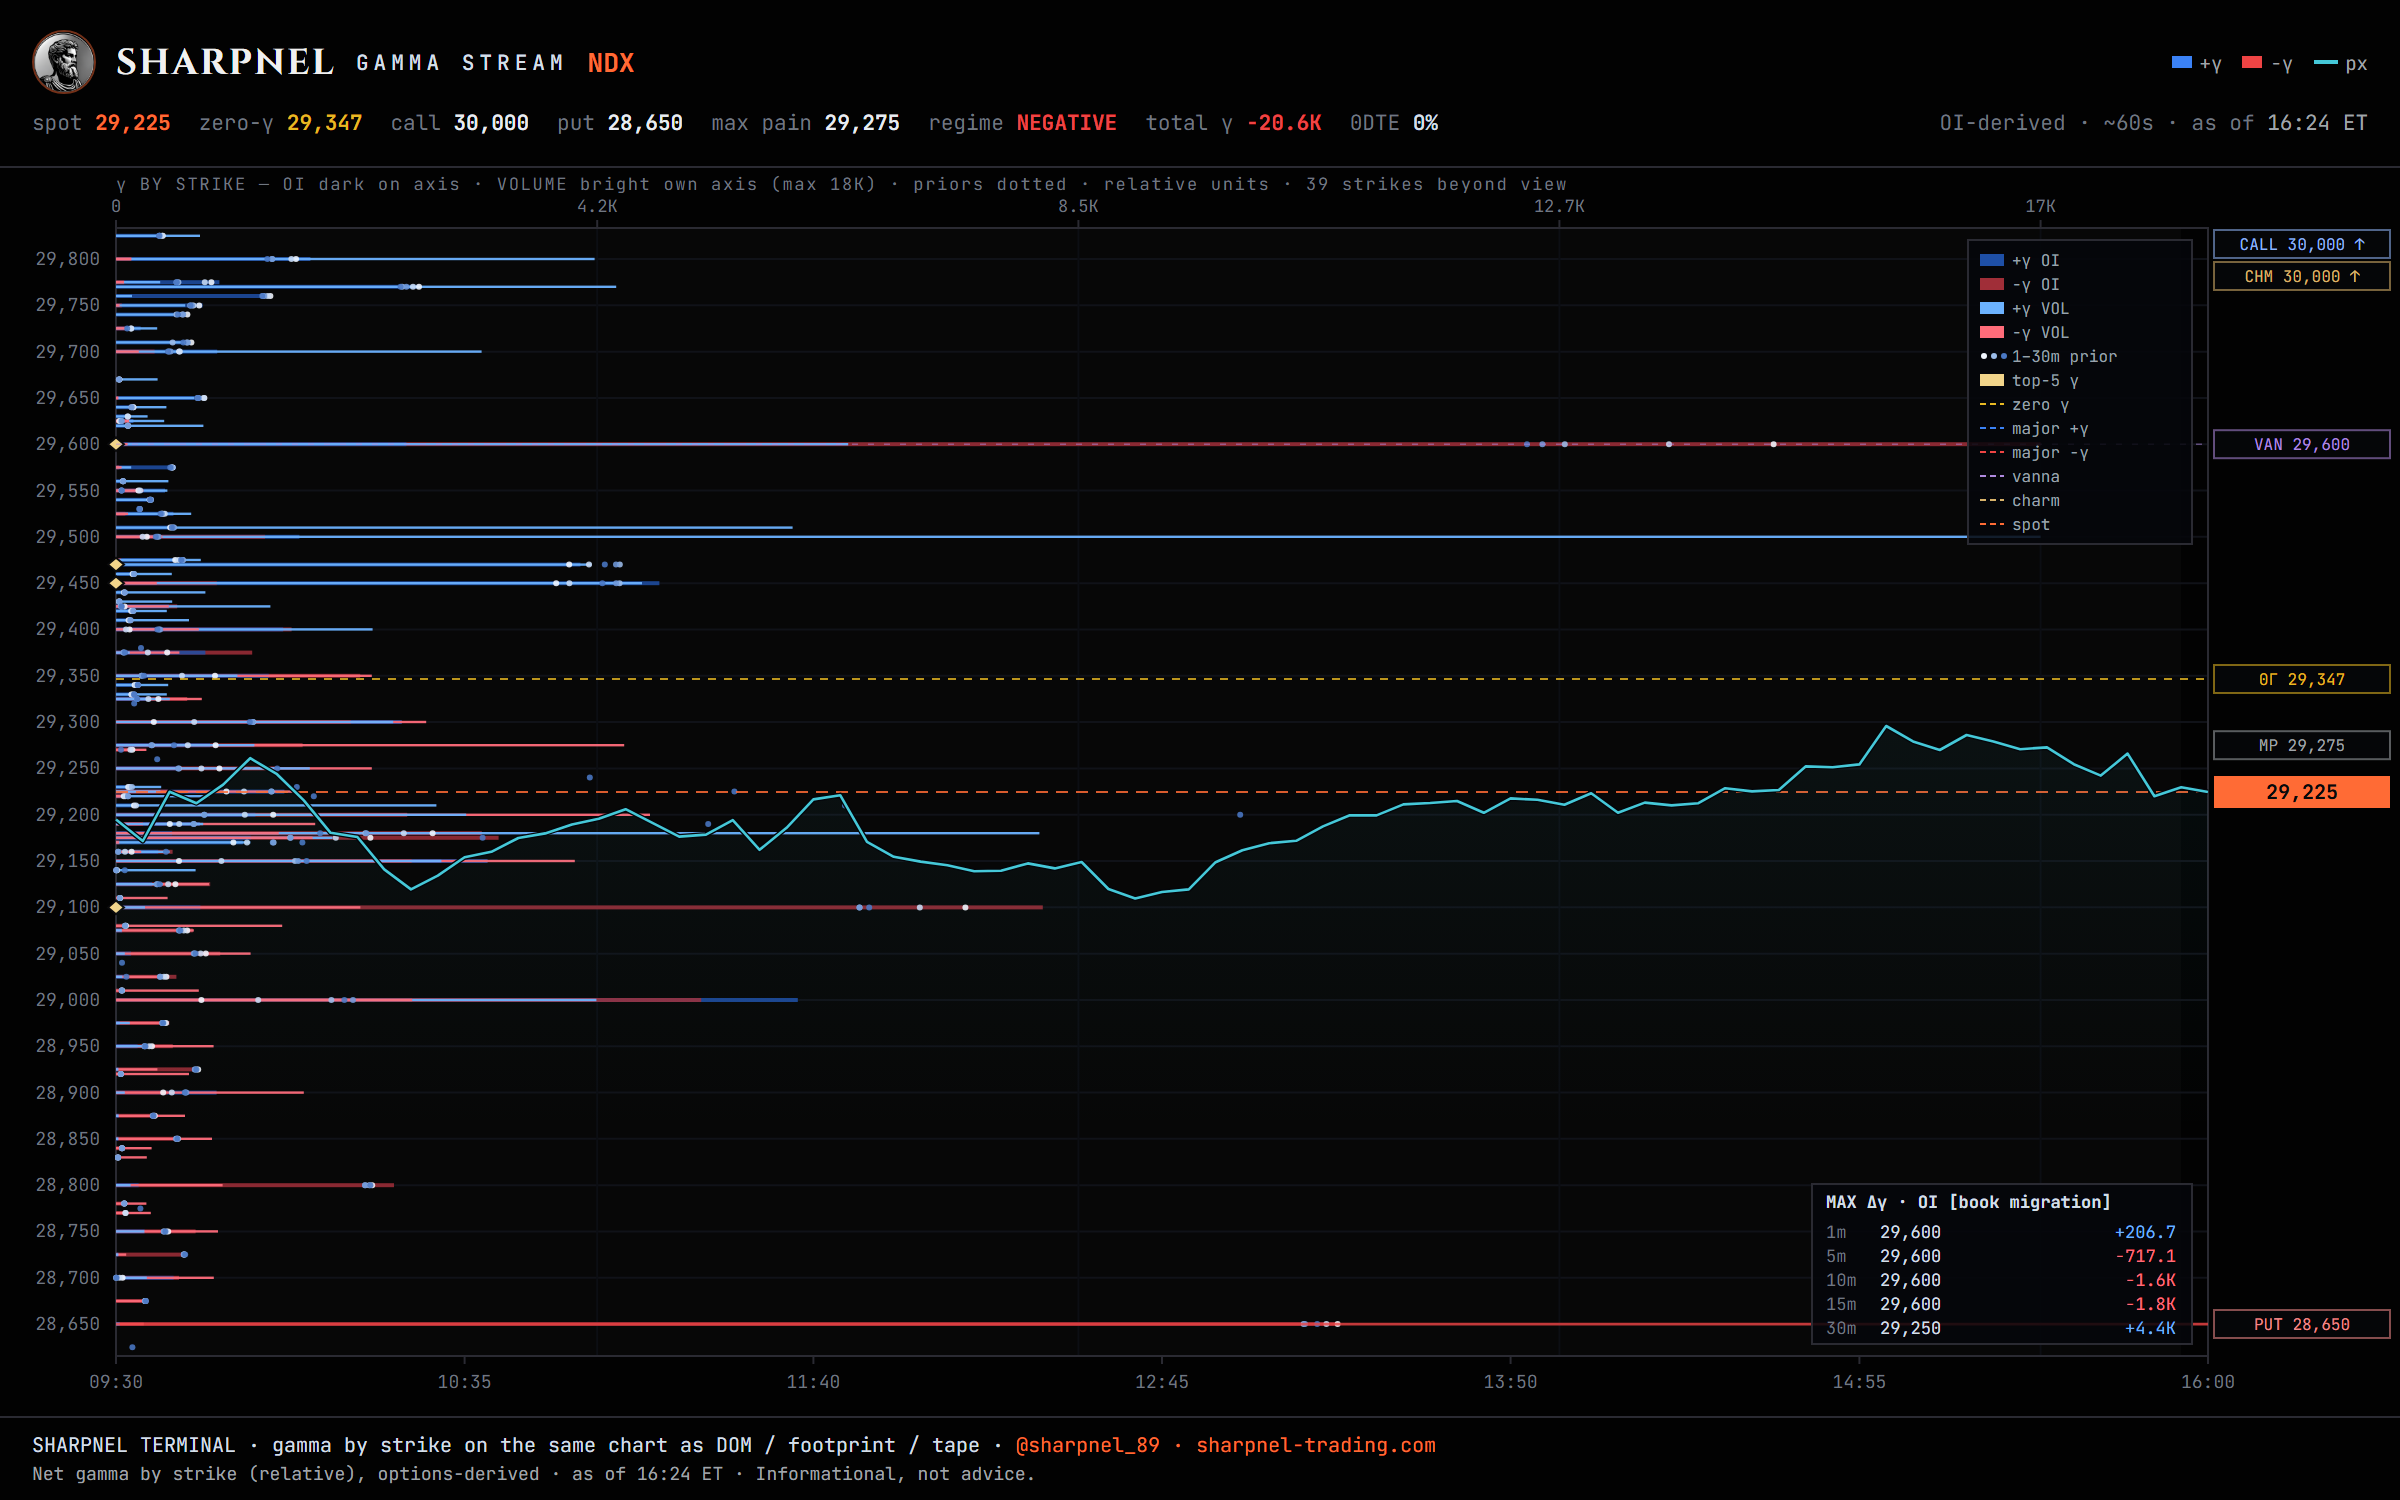Click the red -γ legend swatch in header
The width and height of the screenshot is (2400, 1500).
(2252, 63)
